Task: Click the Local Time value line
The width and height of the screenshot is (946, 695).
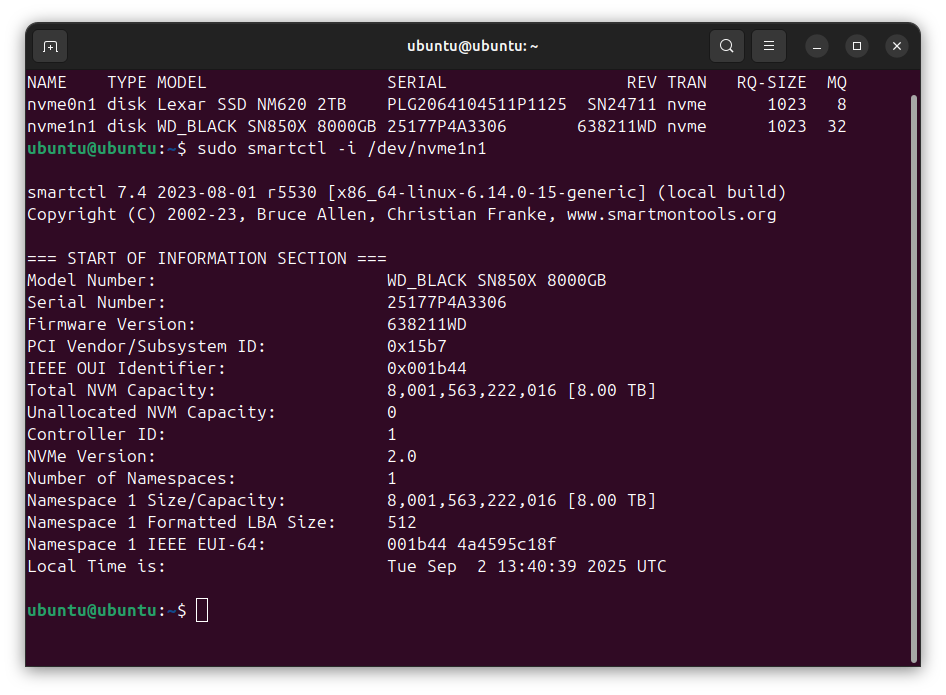Action: pyautogui.click(x=526, y=566)
